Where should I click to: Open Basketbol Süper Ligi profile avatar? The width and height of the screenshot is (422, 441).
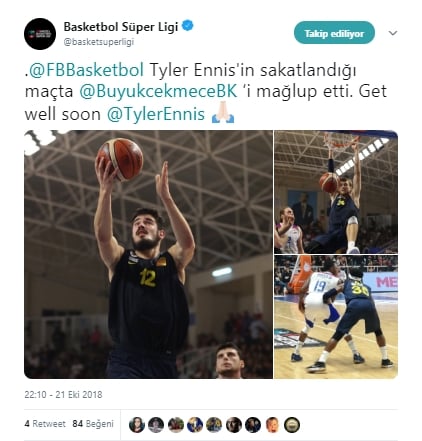[40, 34]
